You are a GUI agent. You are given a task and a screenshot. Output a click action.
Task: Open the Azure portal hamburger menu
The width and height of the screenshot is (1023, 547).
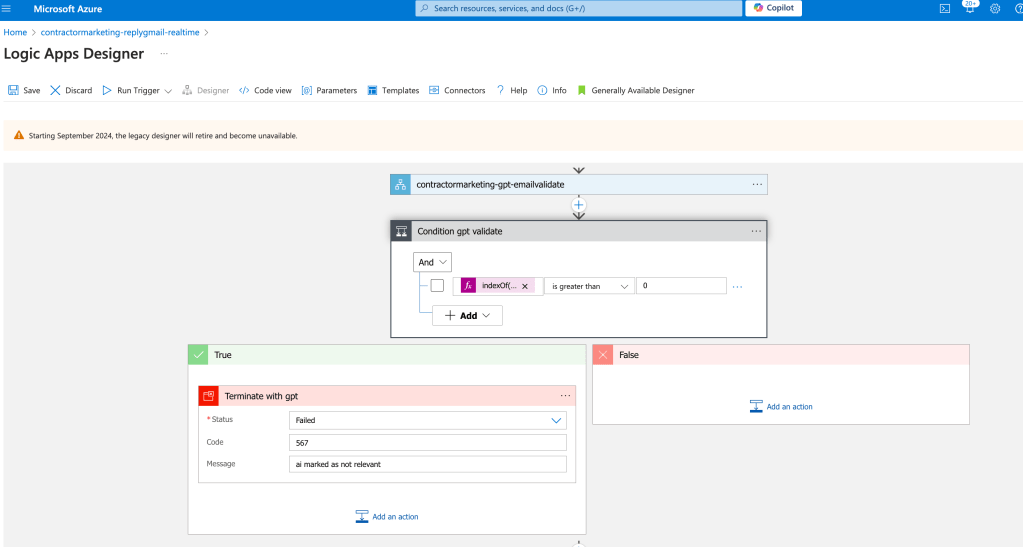tap(7, 8)
